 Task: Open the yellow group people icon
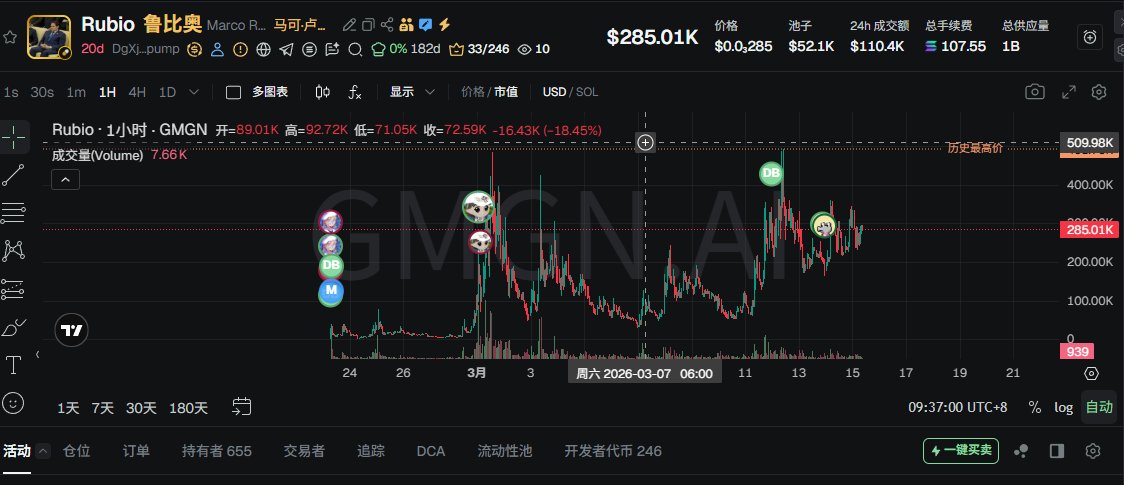[406, 25]
